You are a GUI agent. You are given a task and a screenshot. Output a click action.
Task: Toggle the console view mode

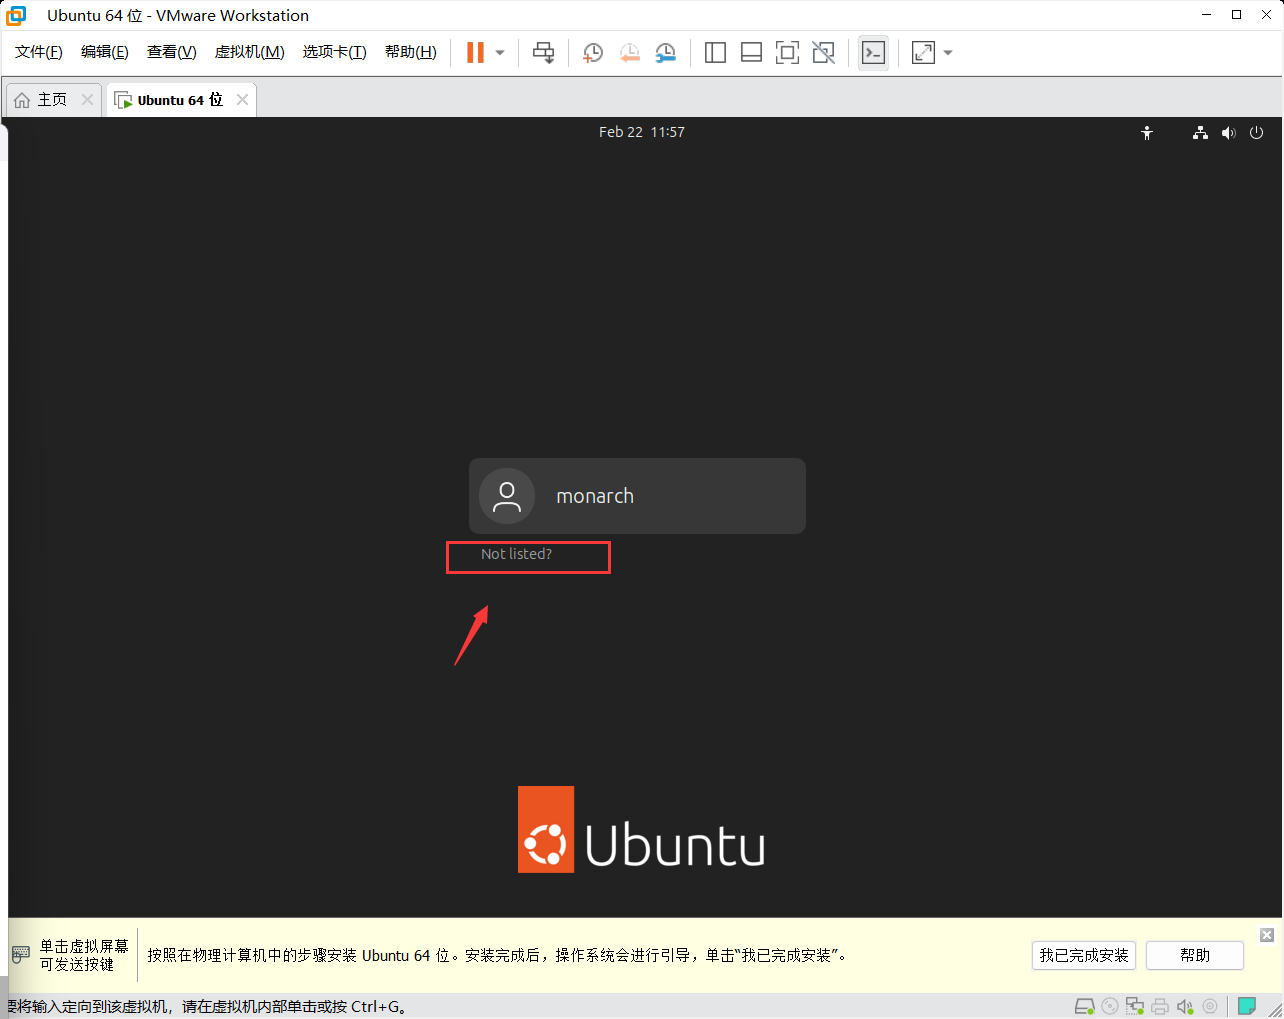coord(872,52)
